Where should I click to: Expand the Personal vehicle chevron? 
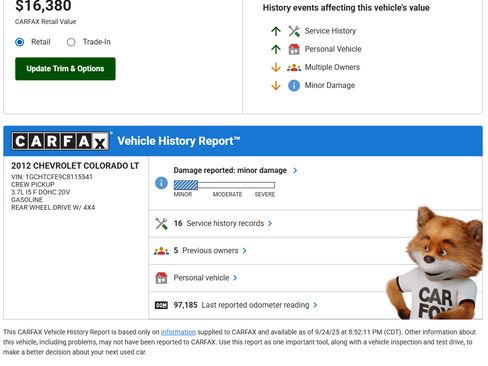point(235,278)
